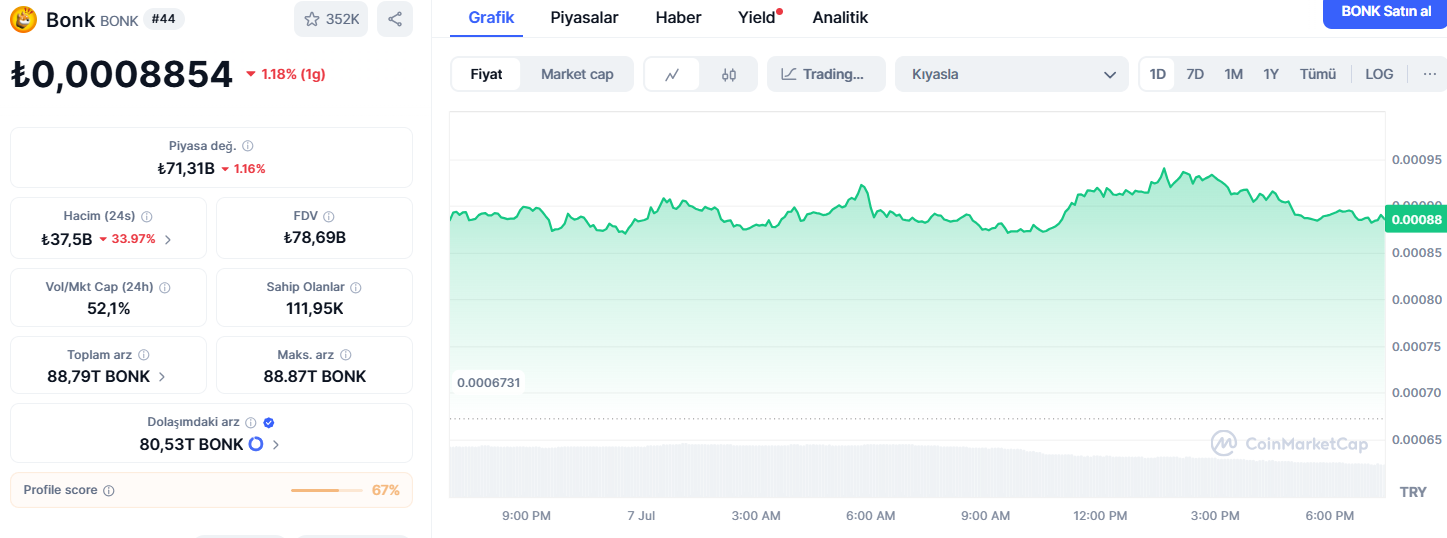Click the 12:00 PM axis label
The width and height of the screenshot is (1447, 538).
[1100, 516]
